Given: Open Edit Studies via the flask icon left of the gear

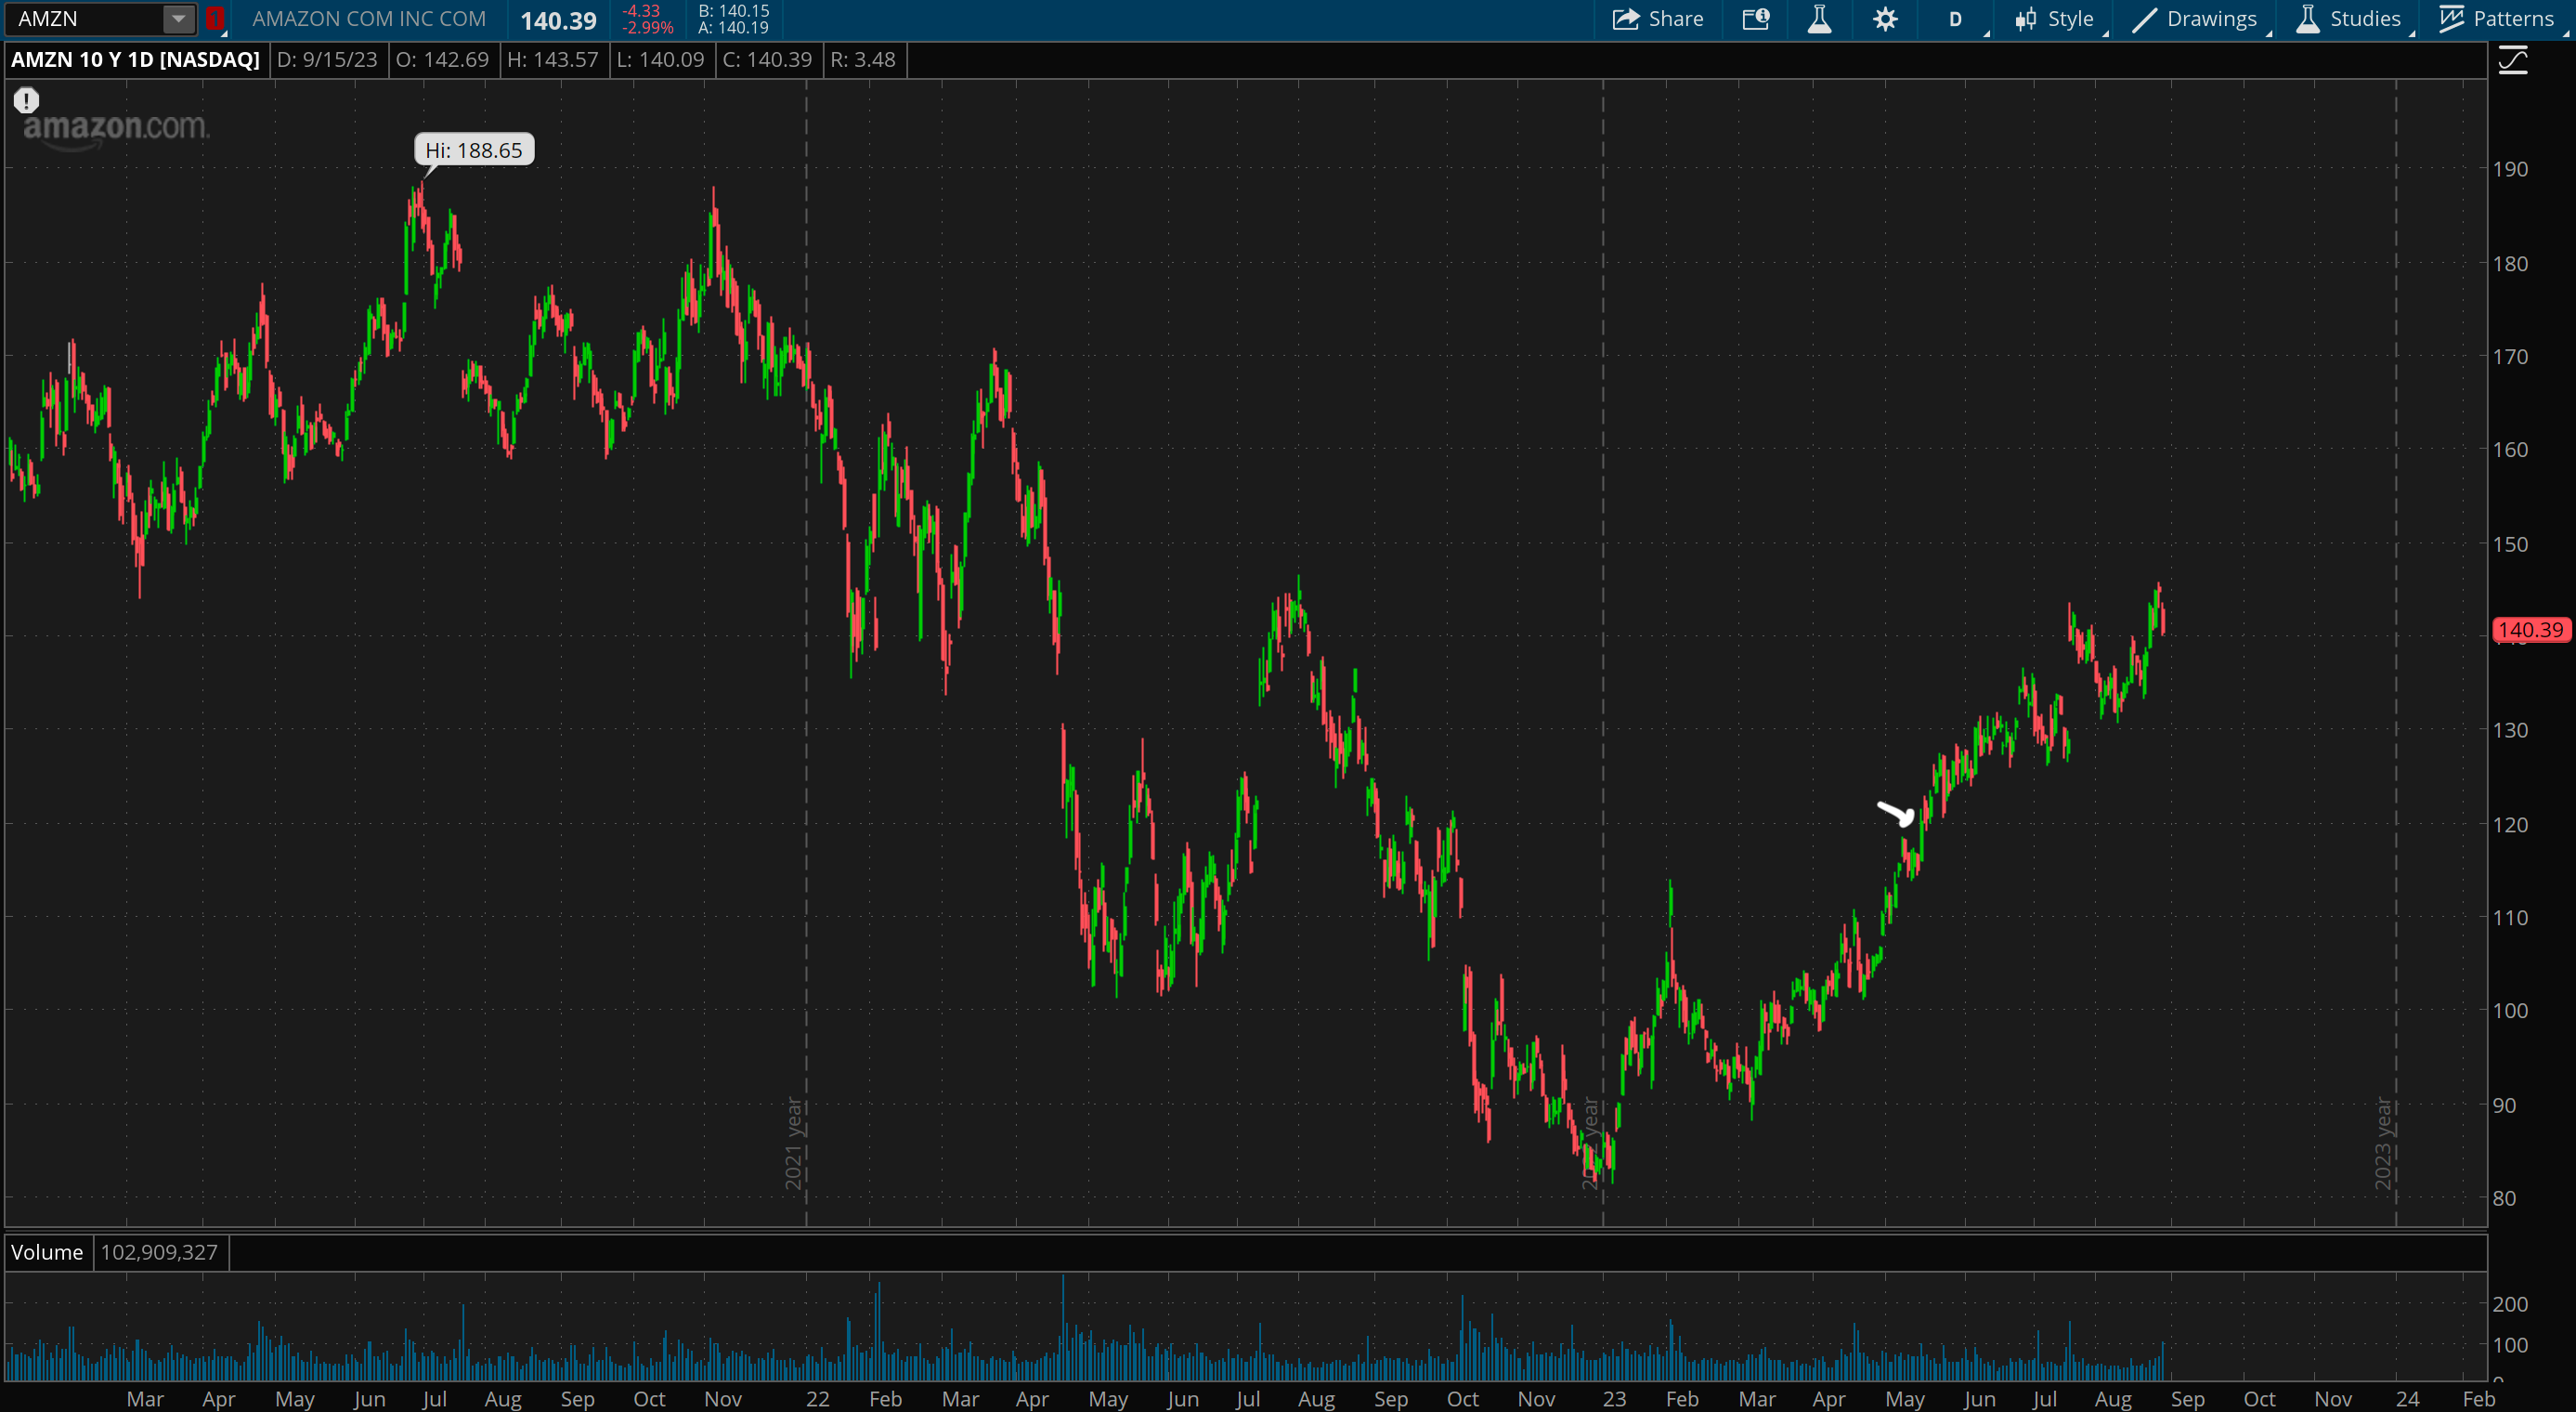Looking at the screenshot, I should [x=1819, y=19].
